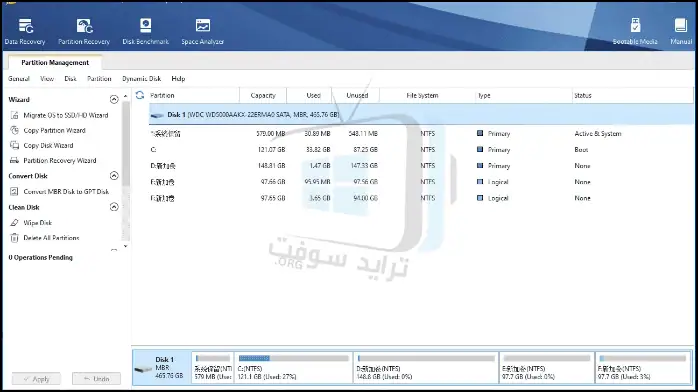The image size is (698, 392).
Task: Open Disk Benchmark
Action: pos(146,32)
